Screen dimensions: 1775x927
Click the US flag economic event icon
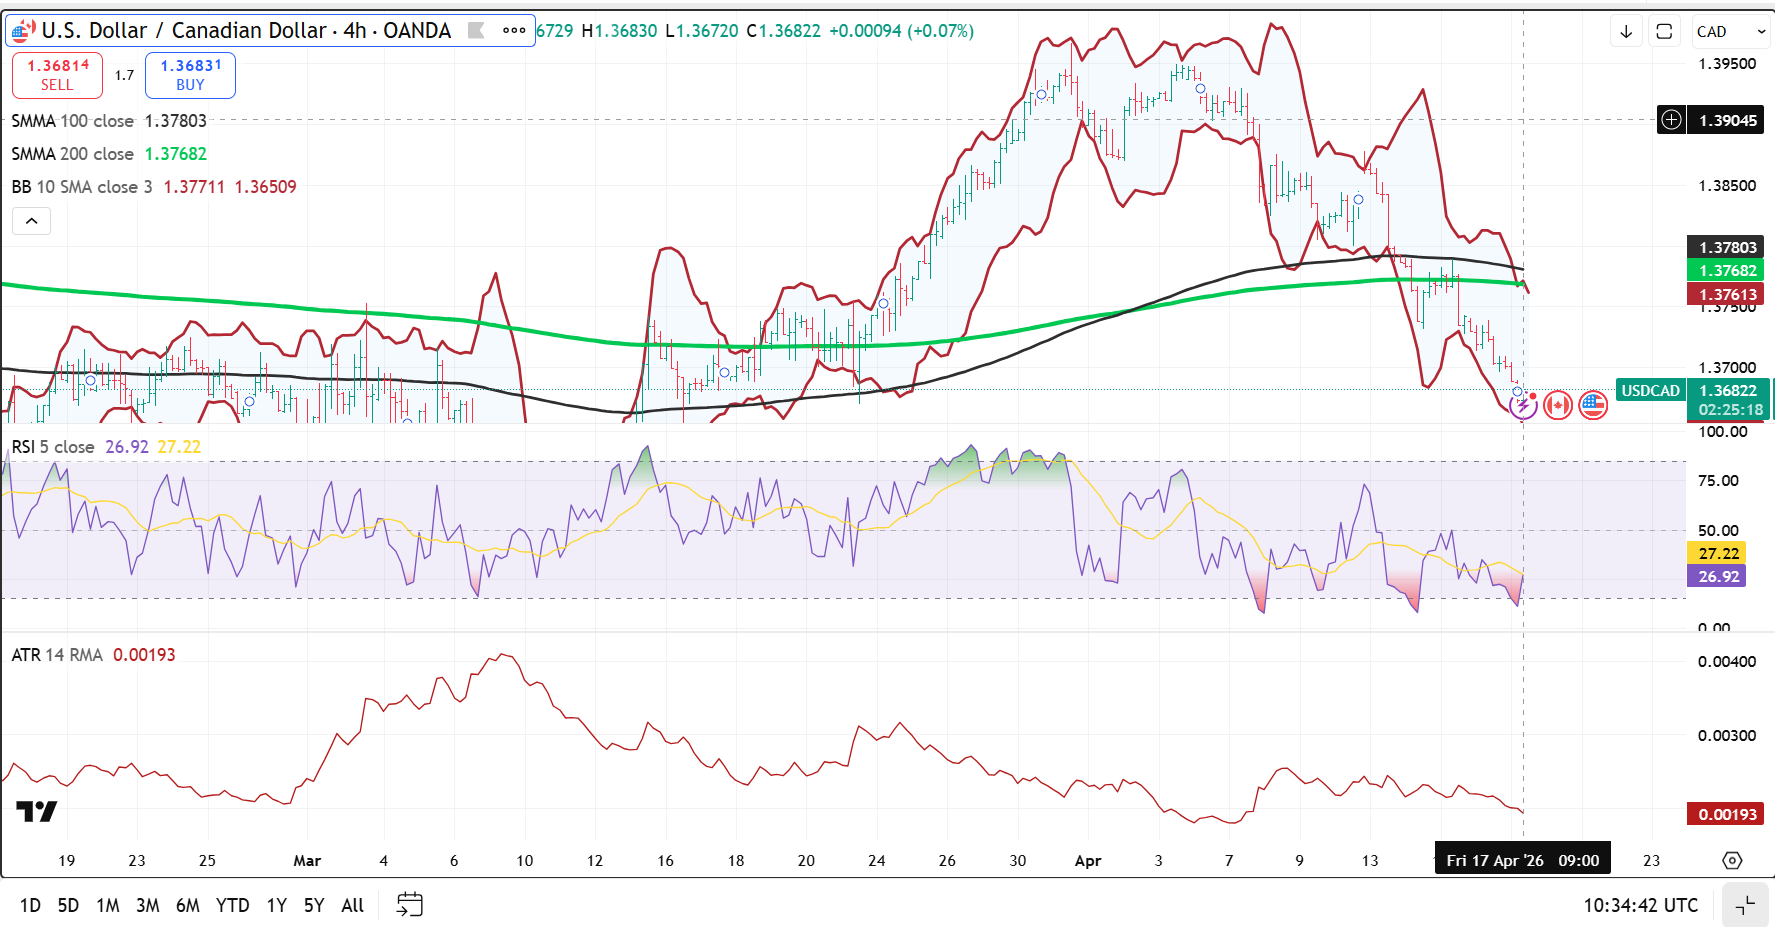(1593, 405)
